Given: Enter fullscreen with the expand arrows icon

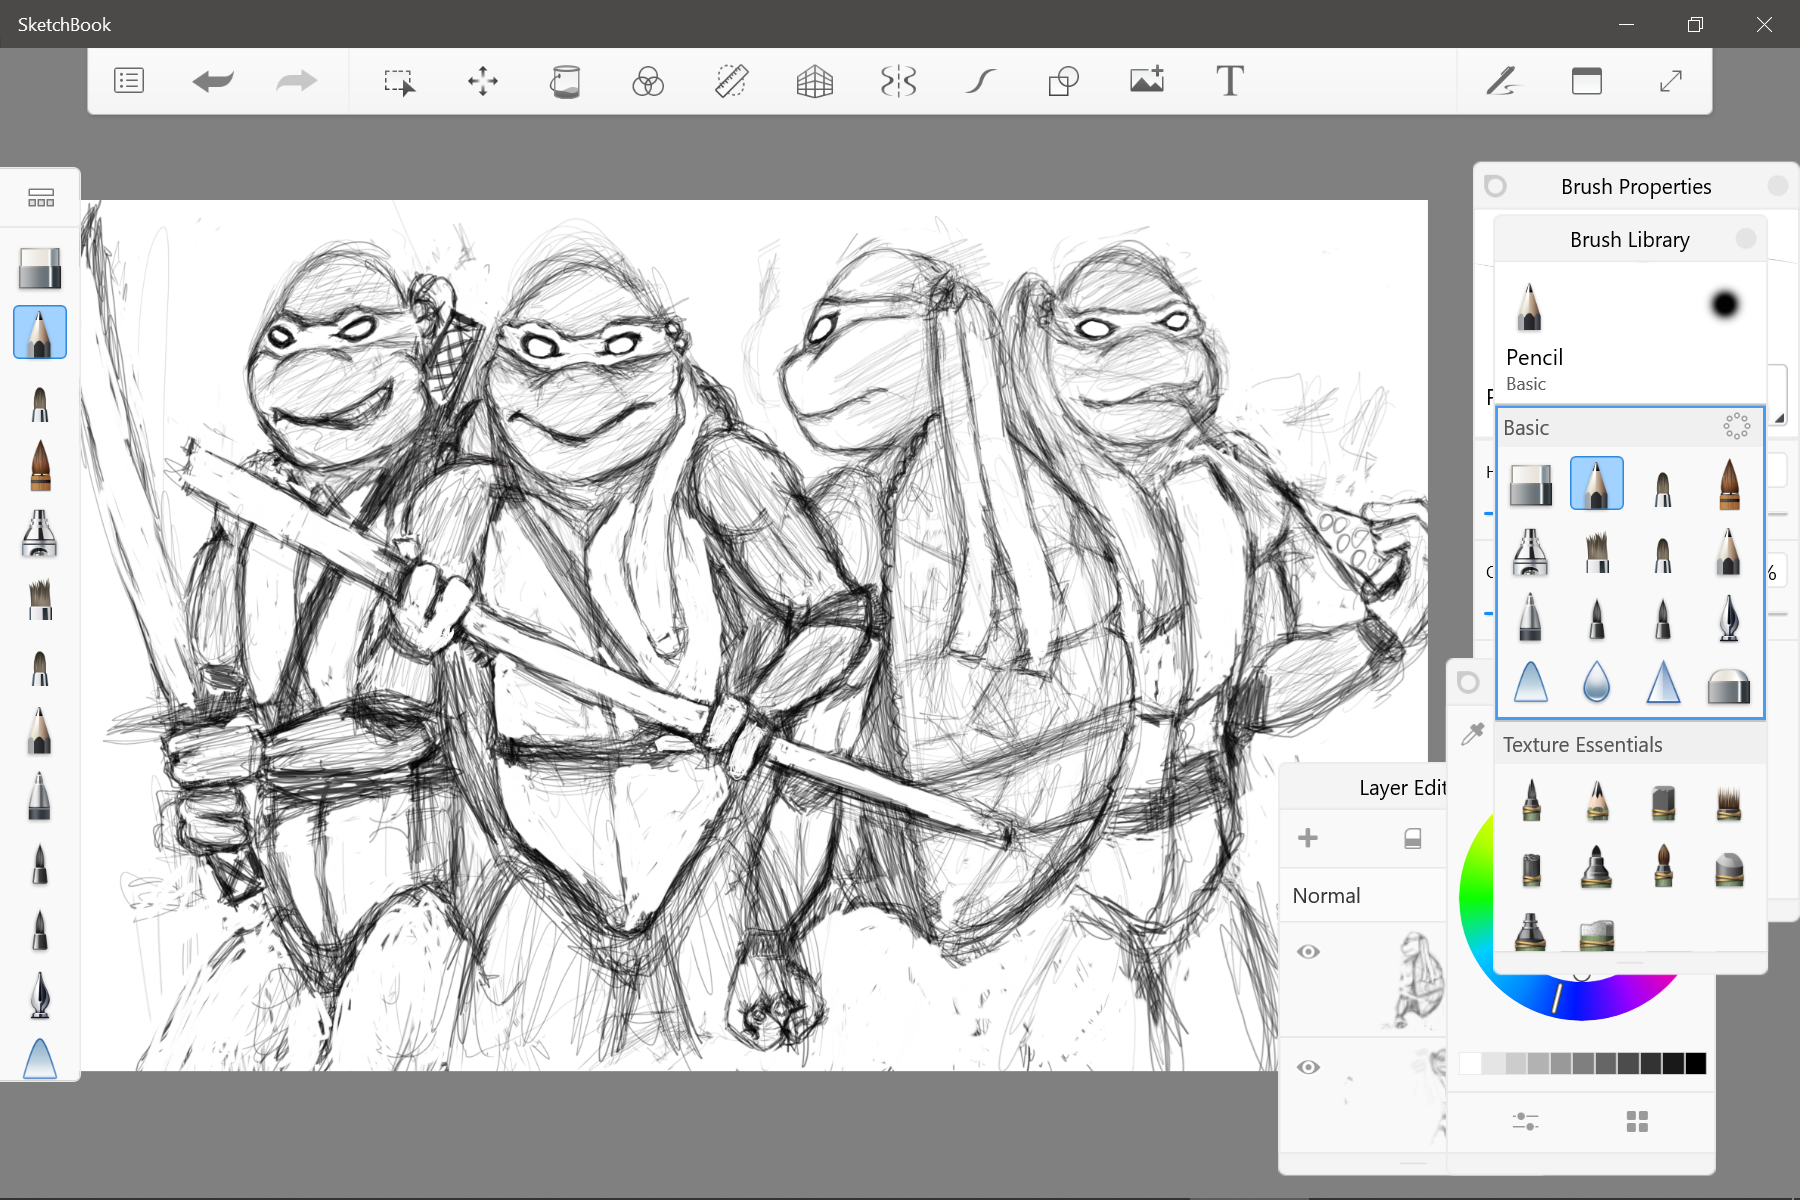Looking at the screenshot, I should coord(1671,81).
